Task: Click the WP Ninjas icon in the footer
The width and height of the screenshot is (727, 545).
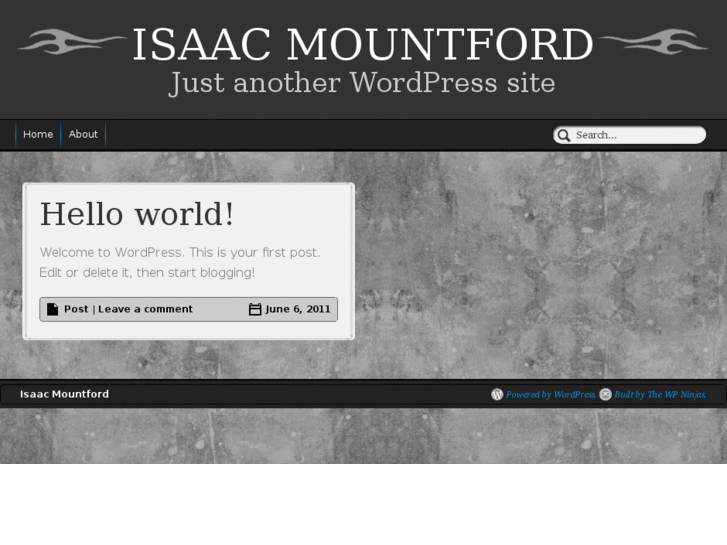Action: (x=606, y=394)
